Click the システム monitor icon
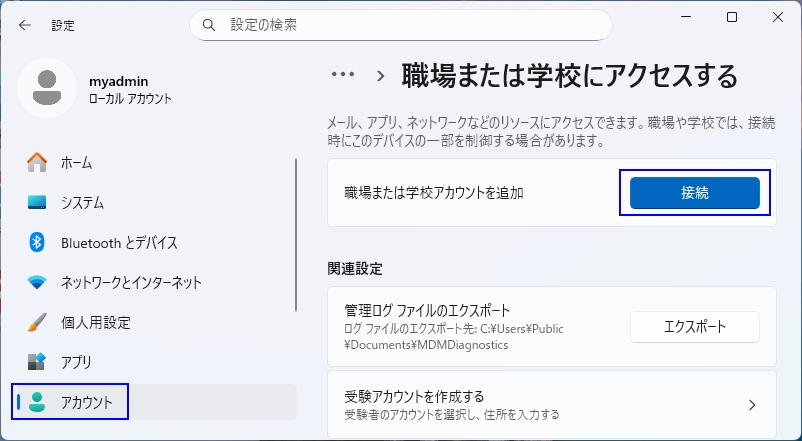The height and width of the screenshot is (441, 802). pos(37,202)
